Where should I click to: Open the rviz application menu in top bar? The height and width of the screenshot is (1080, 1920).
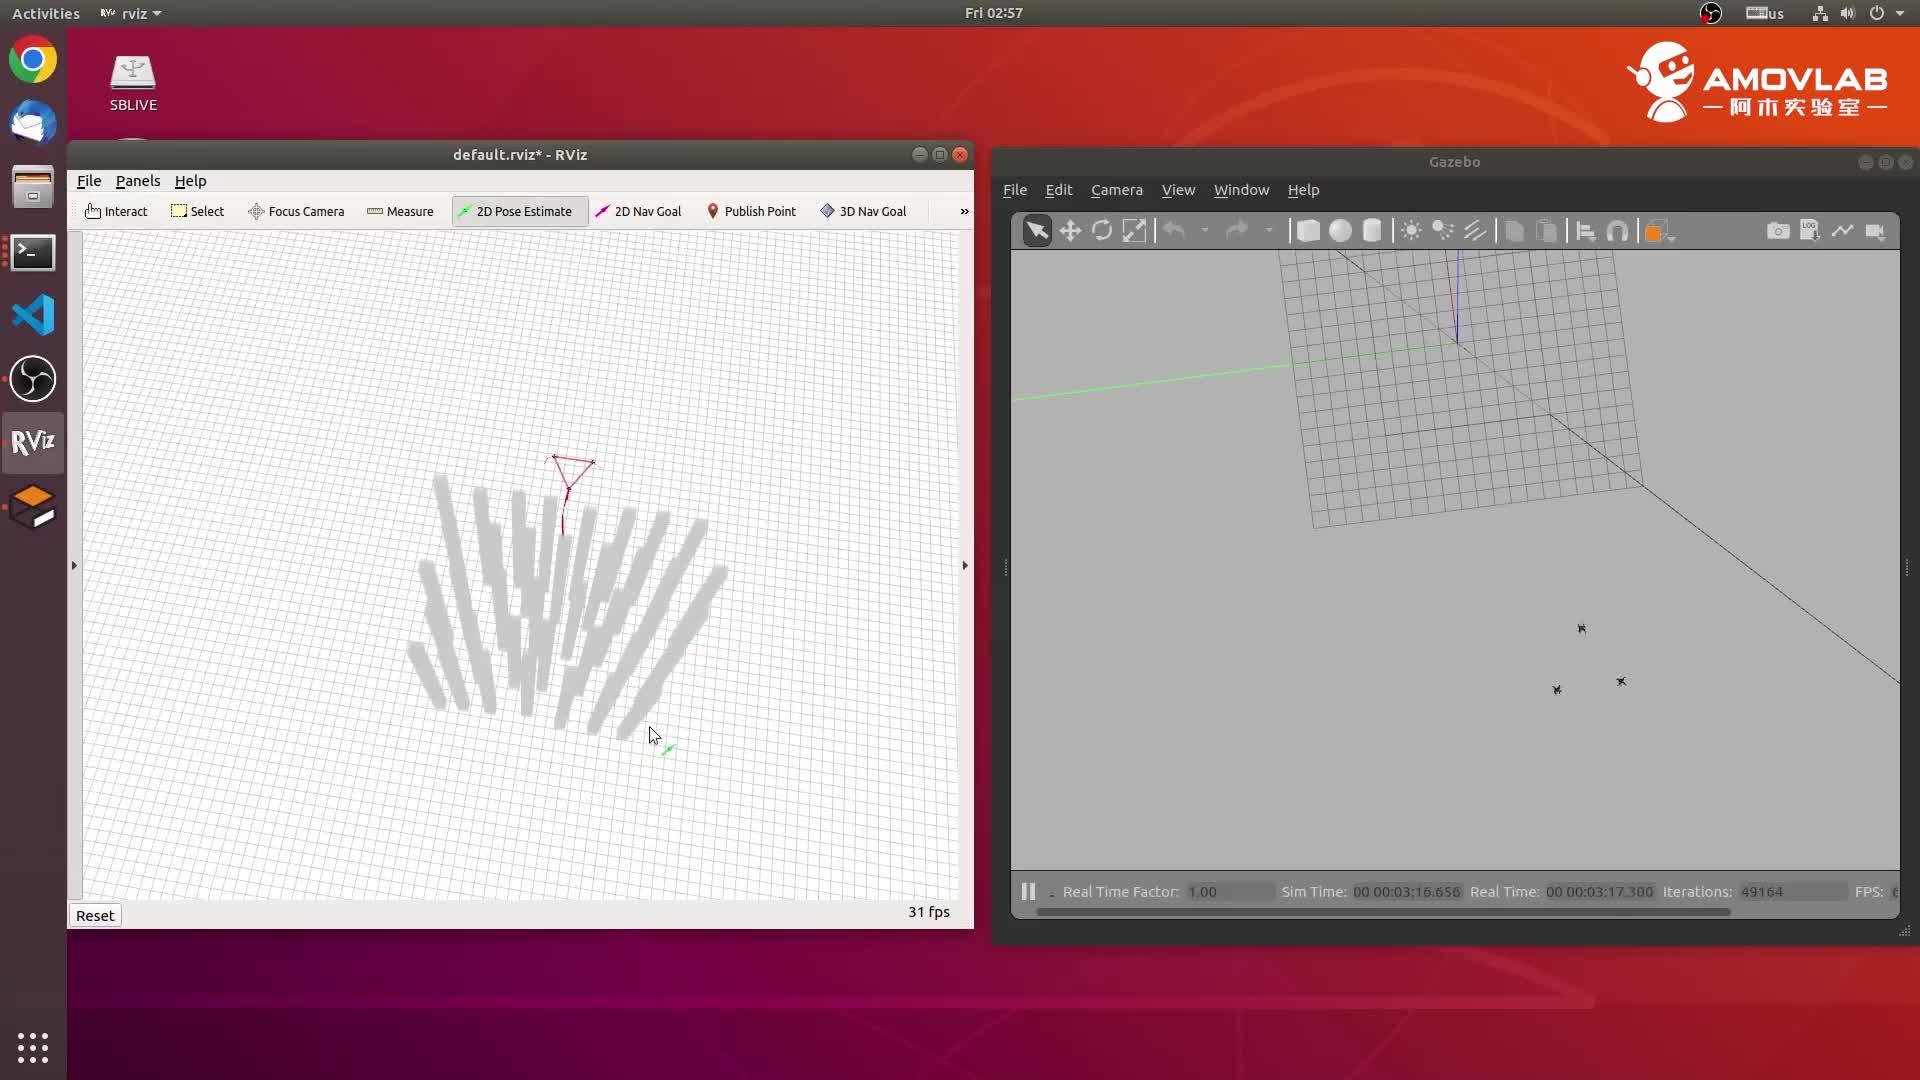pos(132,13)
